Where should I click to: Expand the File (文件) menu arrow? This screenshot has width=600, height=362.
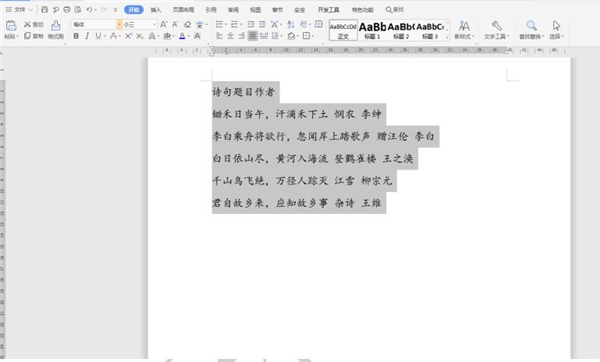pyautogui.click(x=31, y=10)
